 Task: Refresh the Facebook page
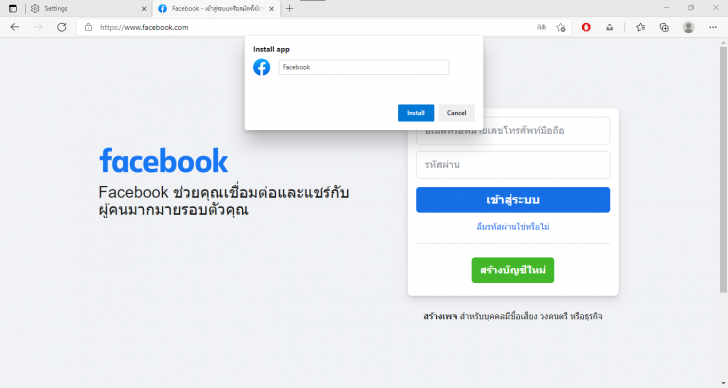[x=62, y=27]
